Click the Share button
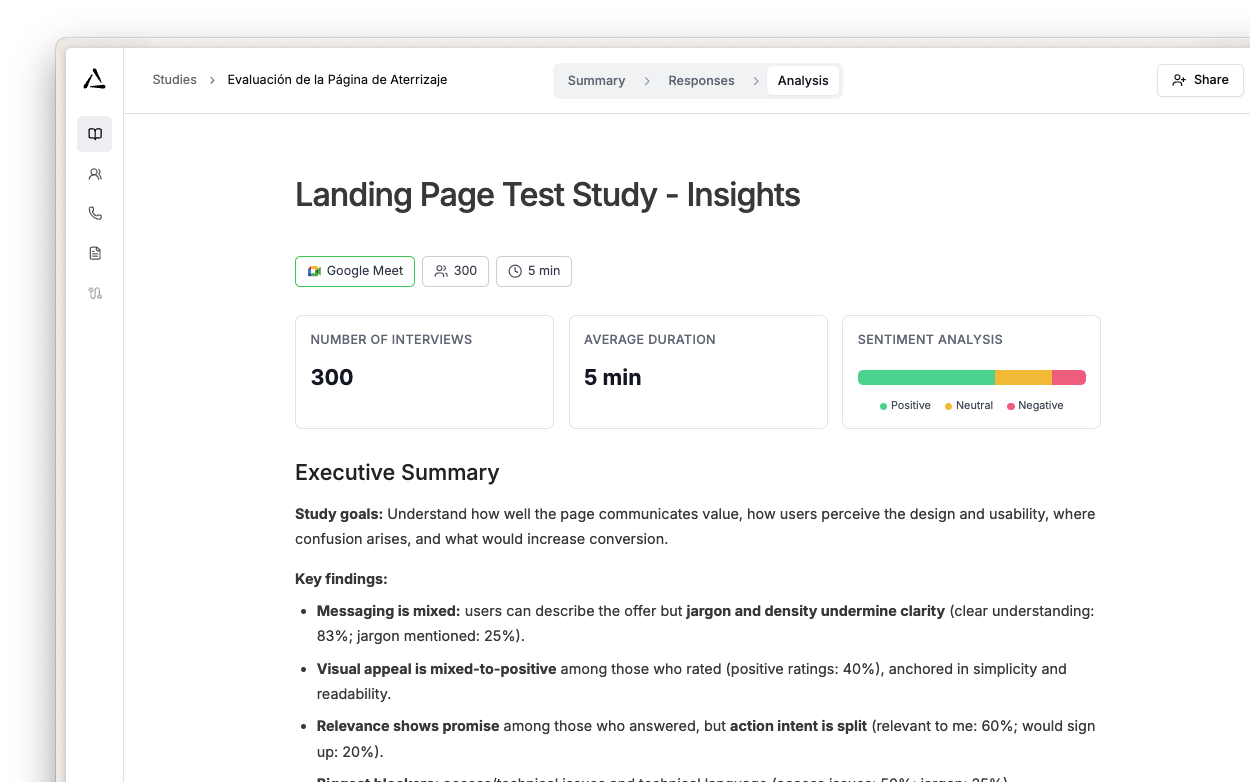The height and width of the screenshot is (782, 1250). pos(1200,80)
